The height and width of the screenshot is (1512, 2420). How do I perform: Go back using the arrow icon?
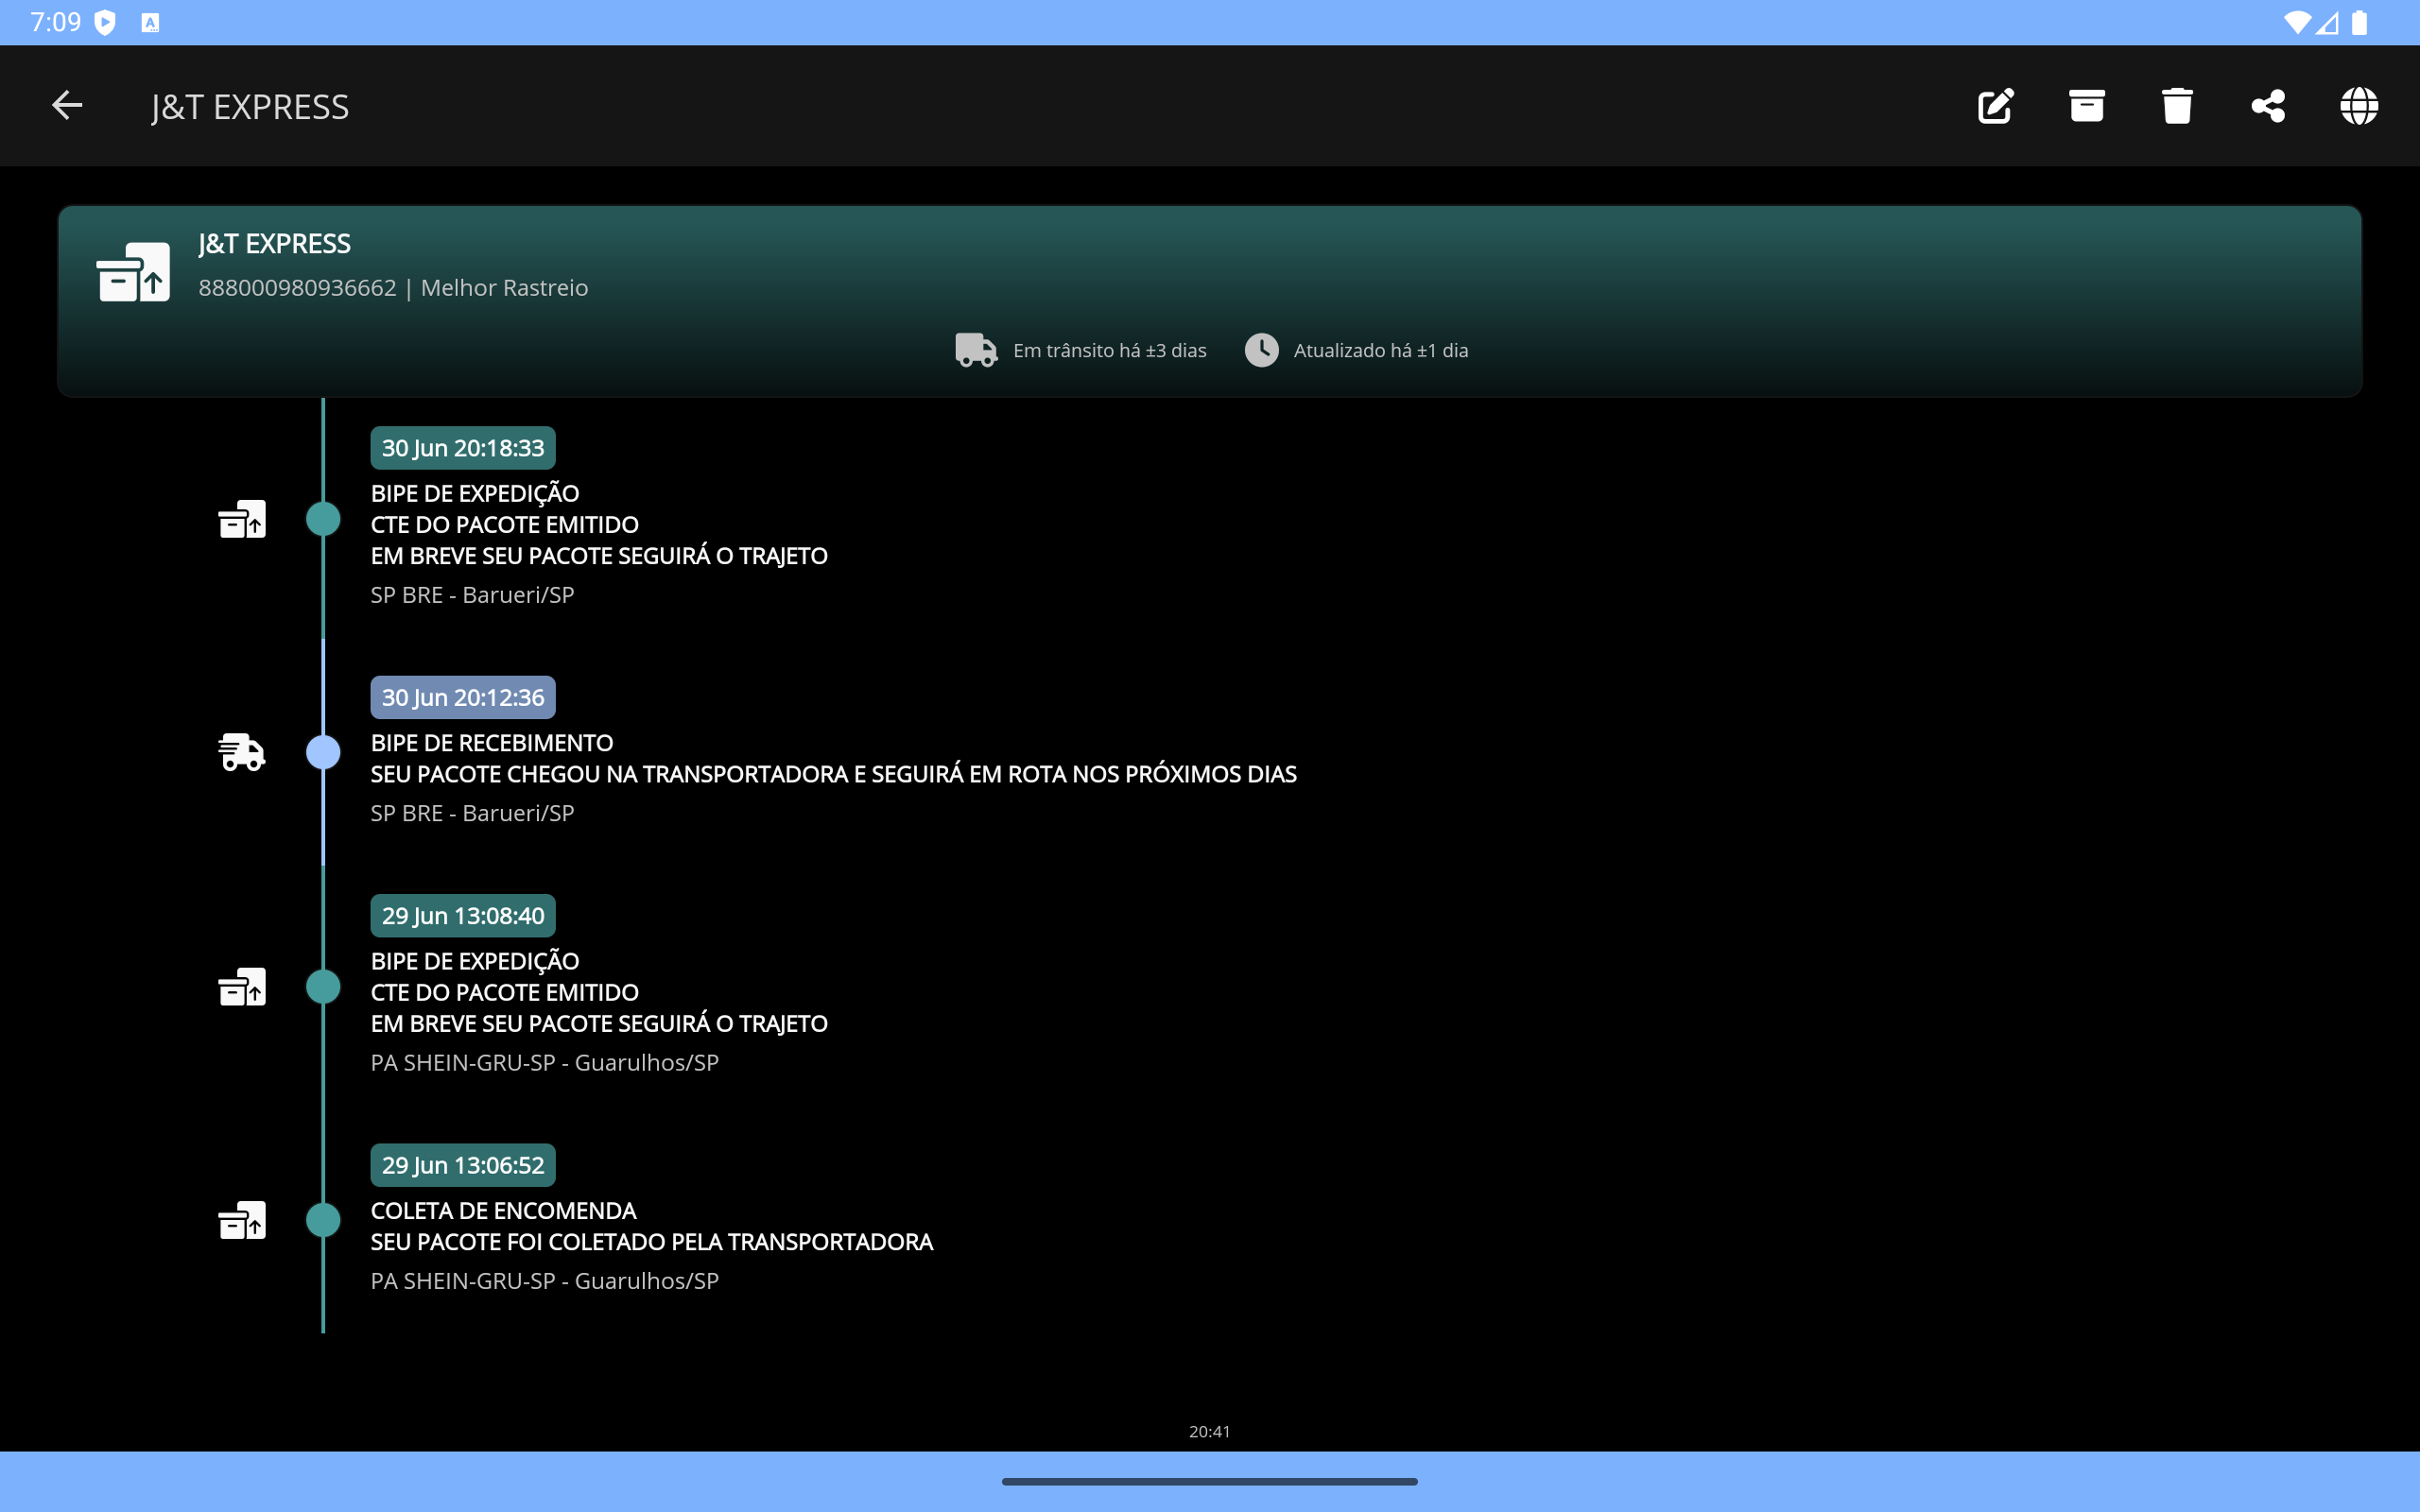coord(67,105)
